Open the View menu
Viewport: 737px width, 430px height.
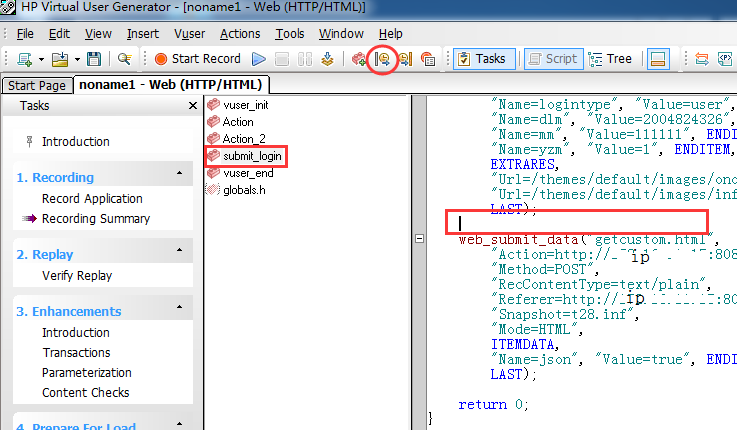click(x=98, y=34)
